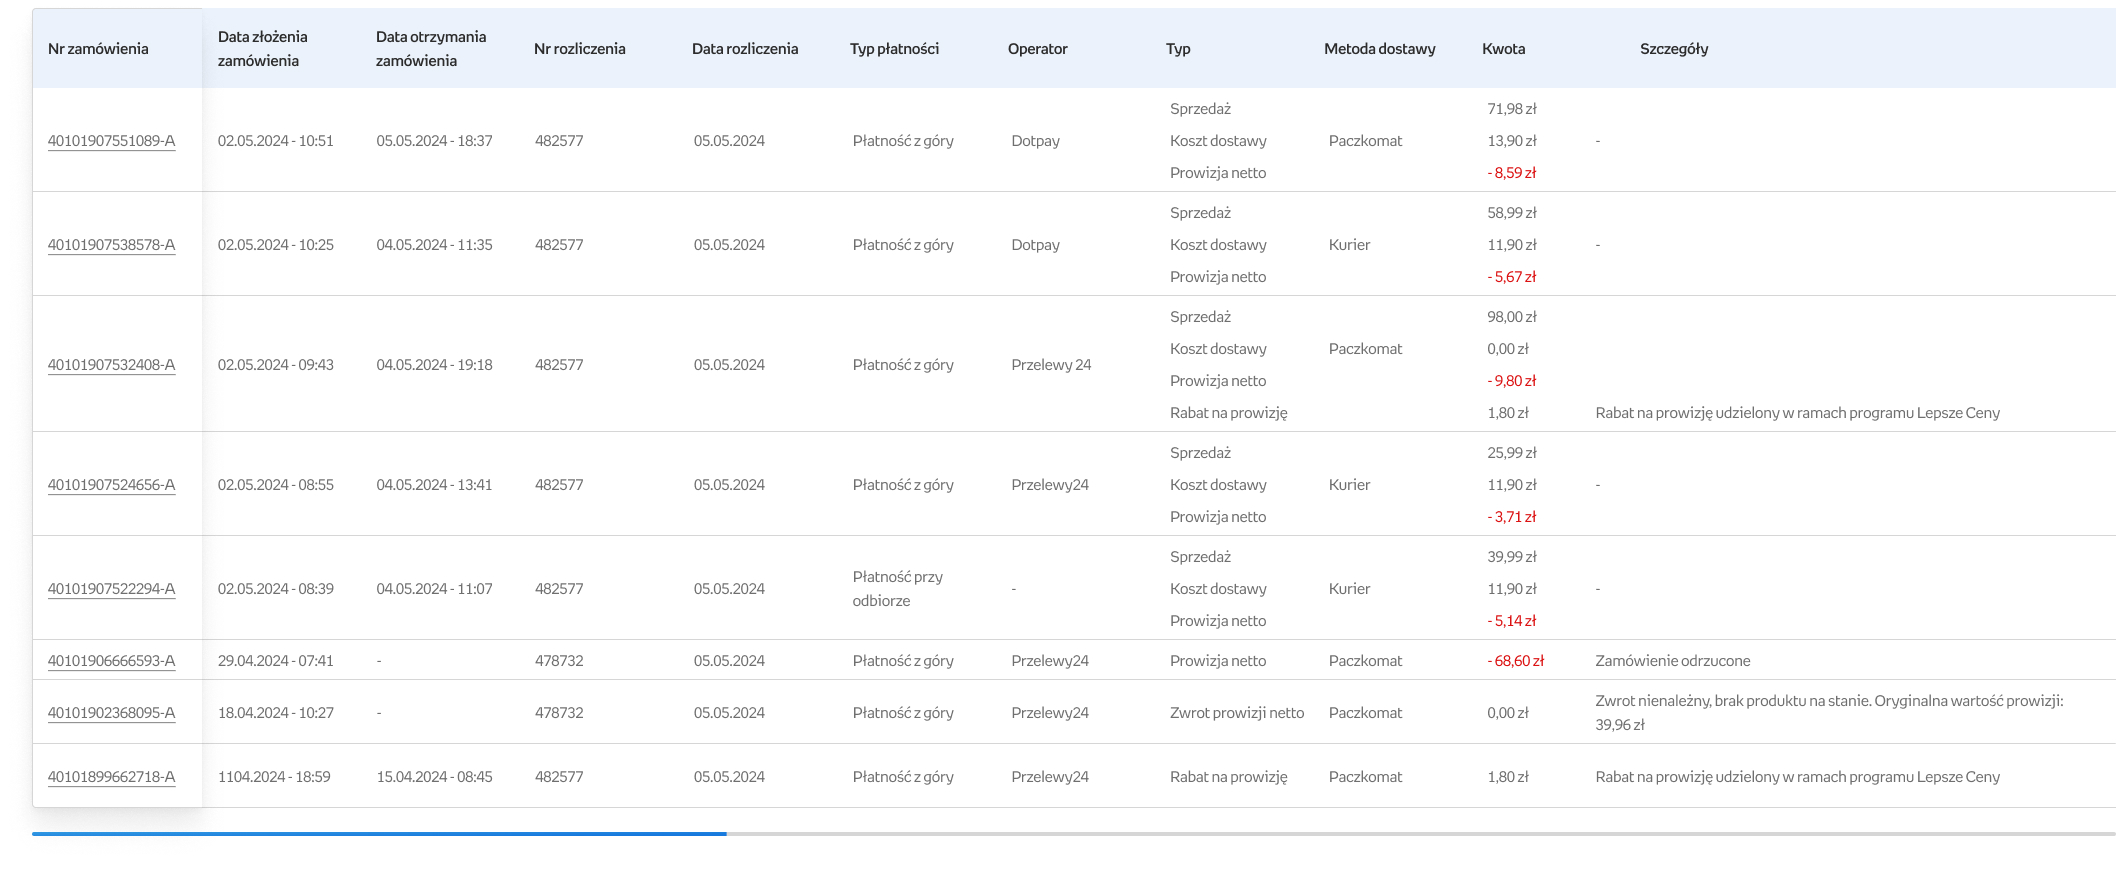Click the blue horizontal scrollbar thumb
Viewport: 2116px width, 885px height.
379,833
